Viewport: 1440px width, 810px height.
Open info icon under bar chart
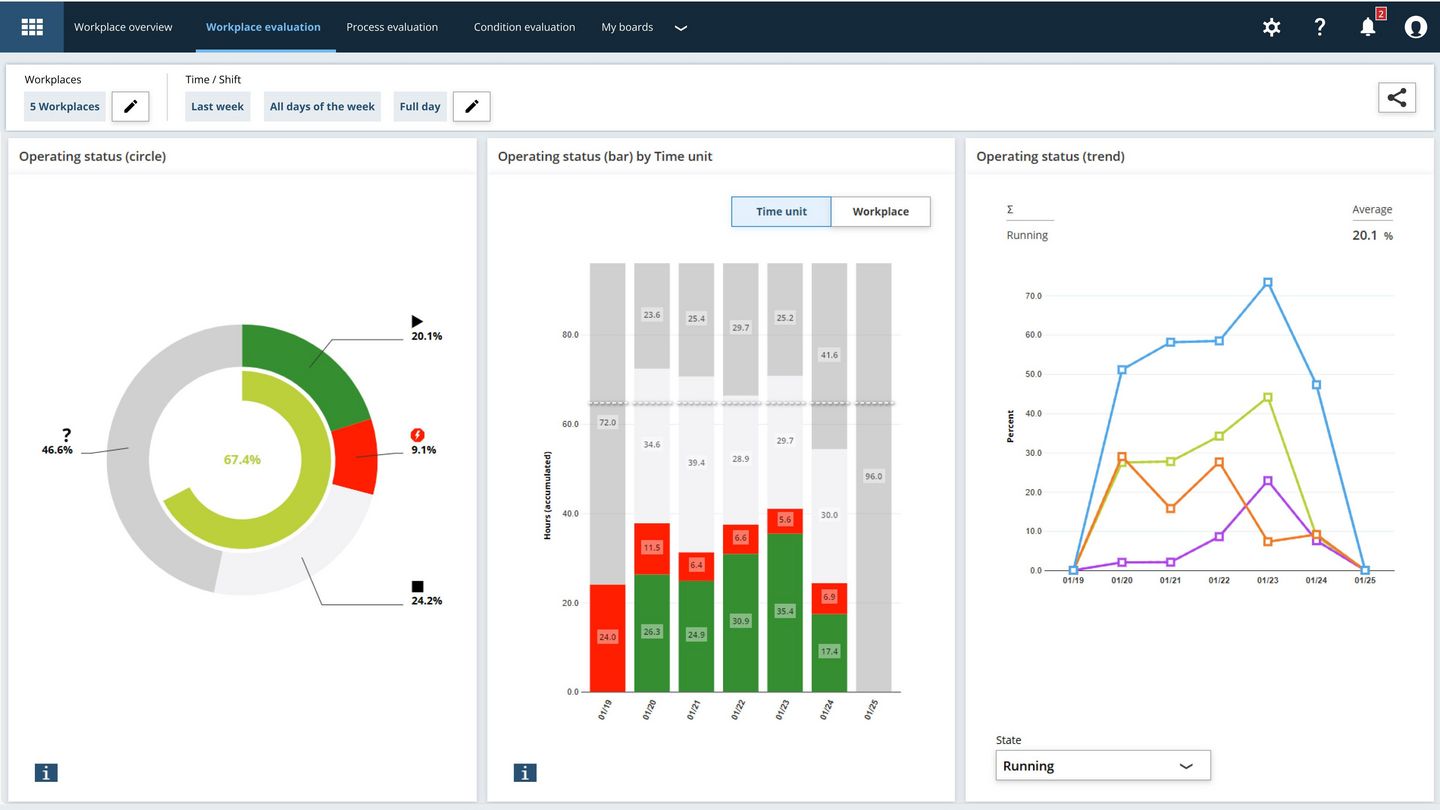click(525, 772)
